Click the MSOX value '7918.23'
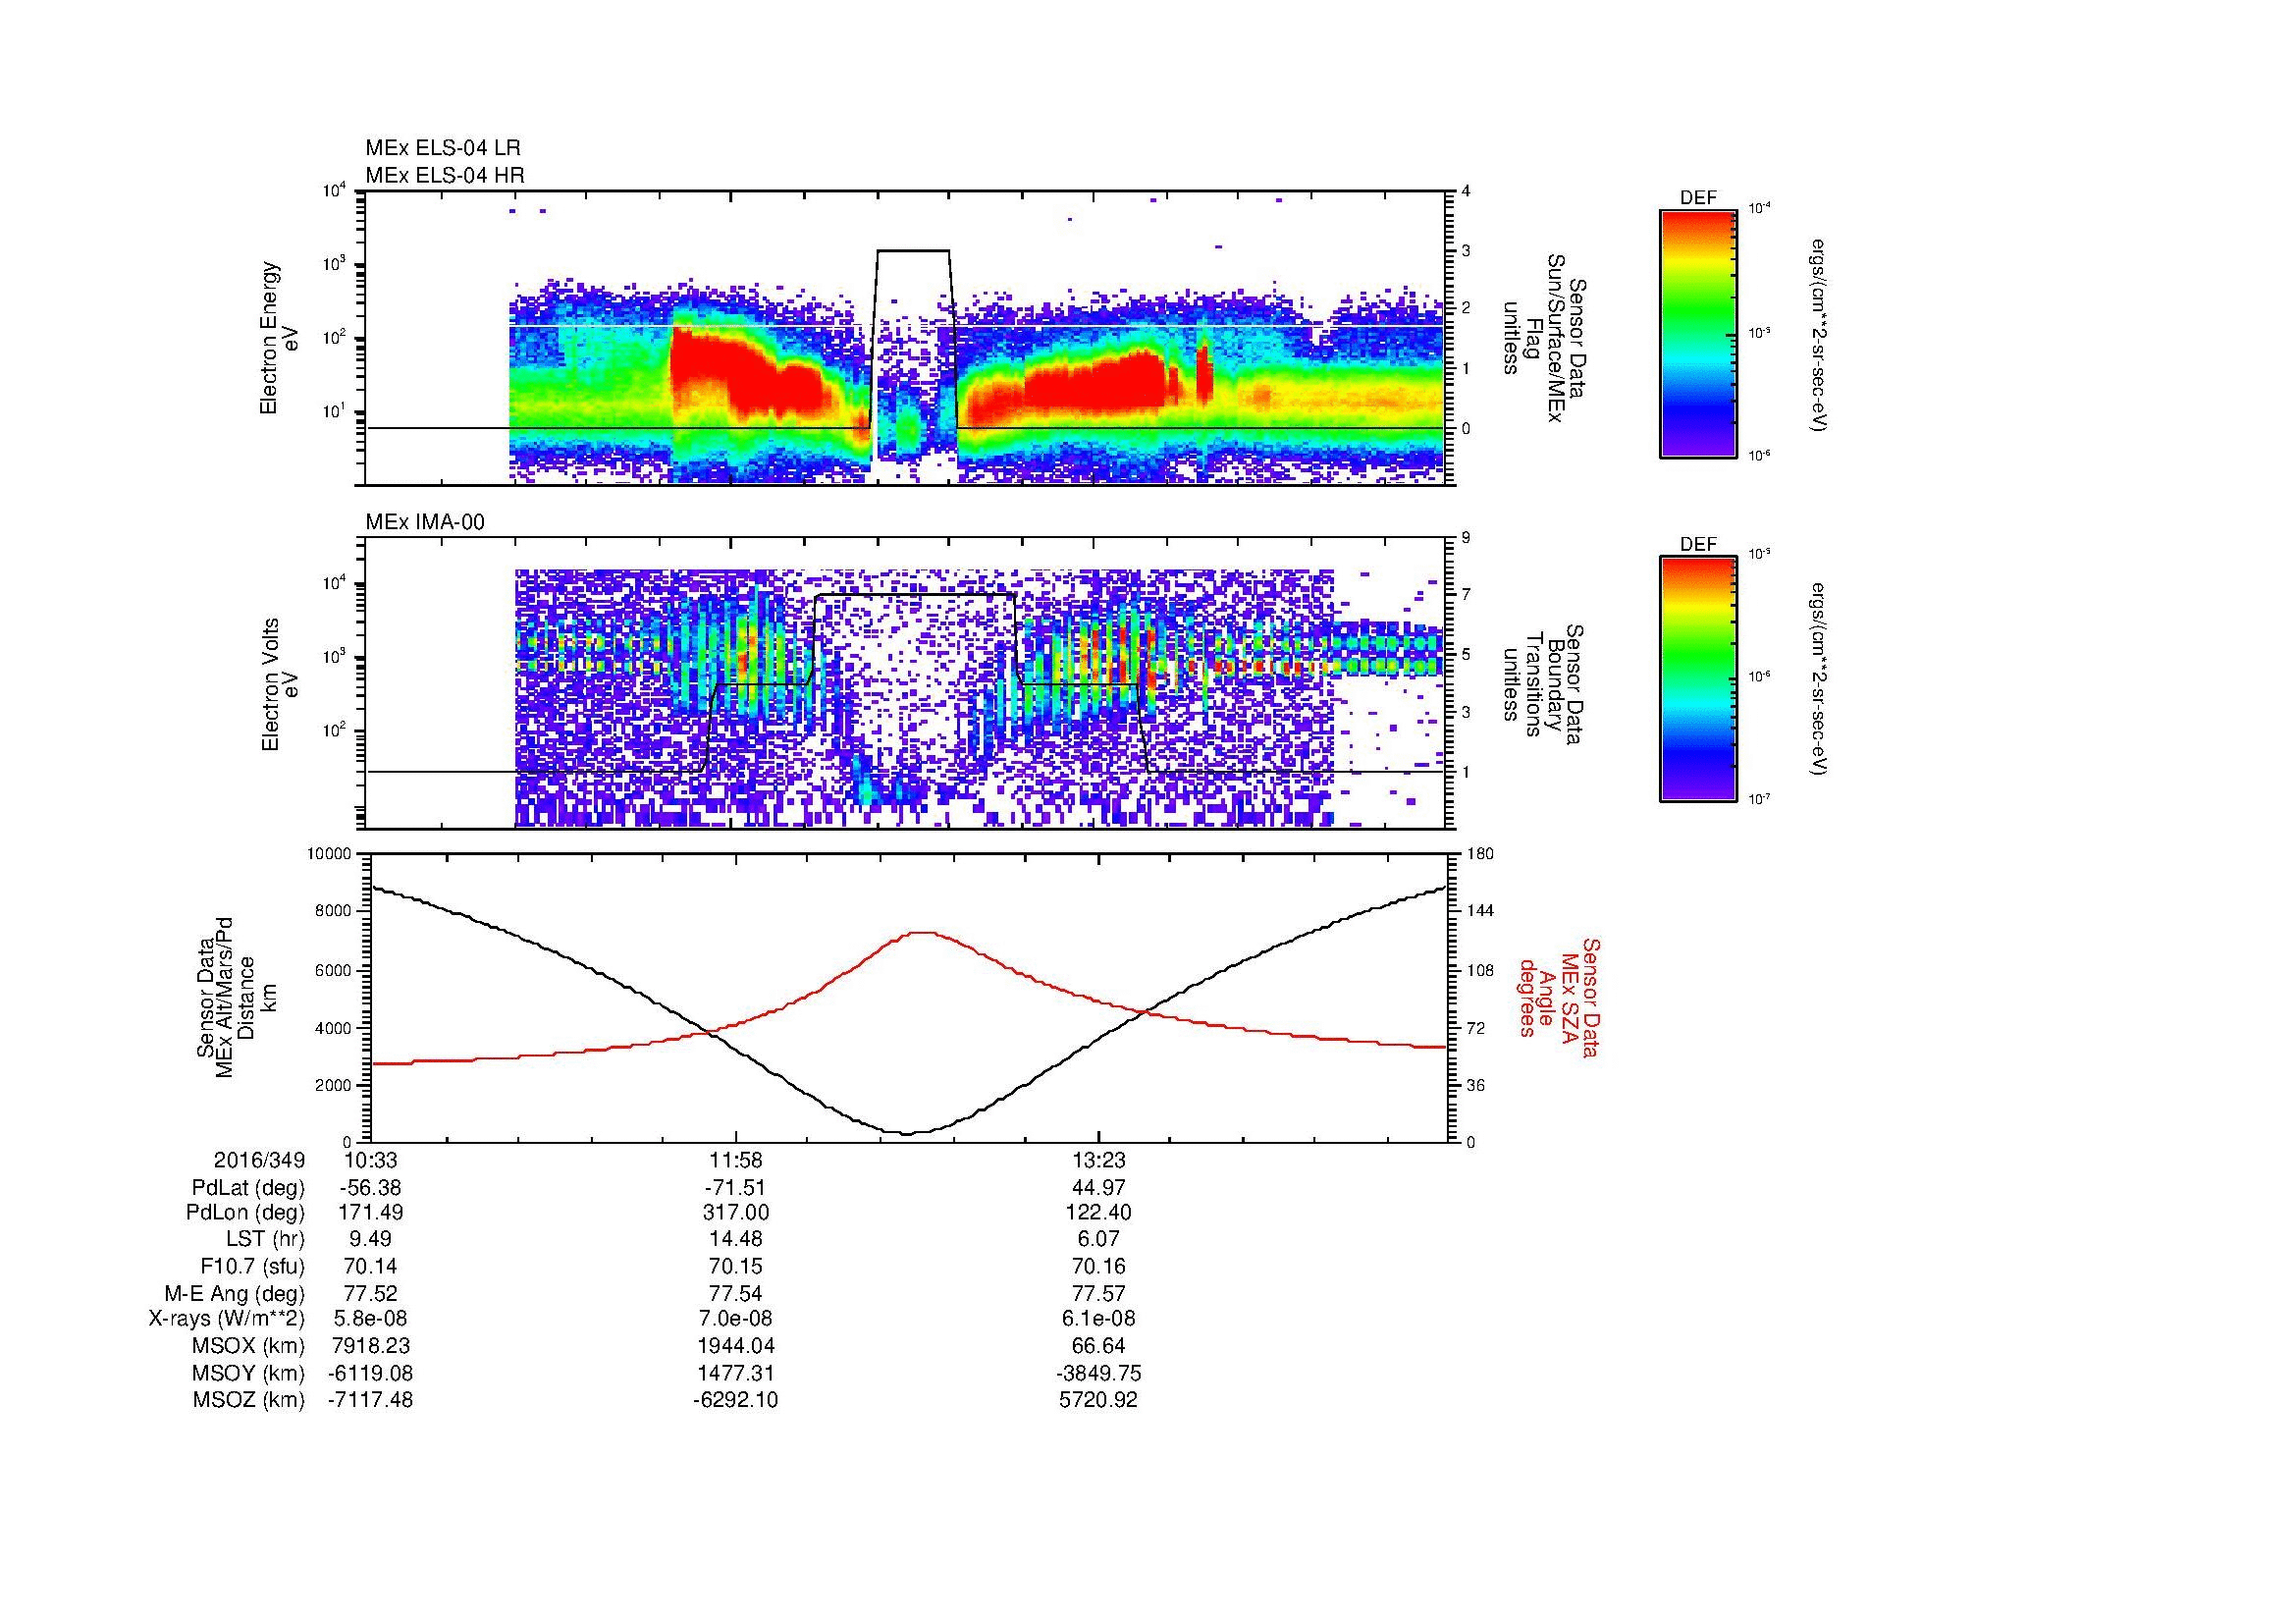Screen dimensions: 2296x1623 (x=370, y=1346)
